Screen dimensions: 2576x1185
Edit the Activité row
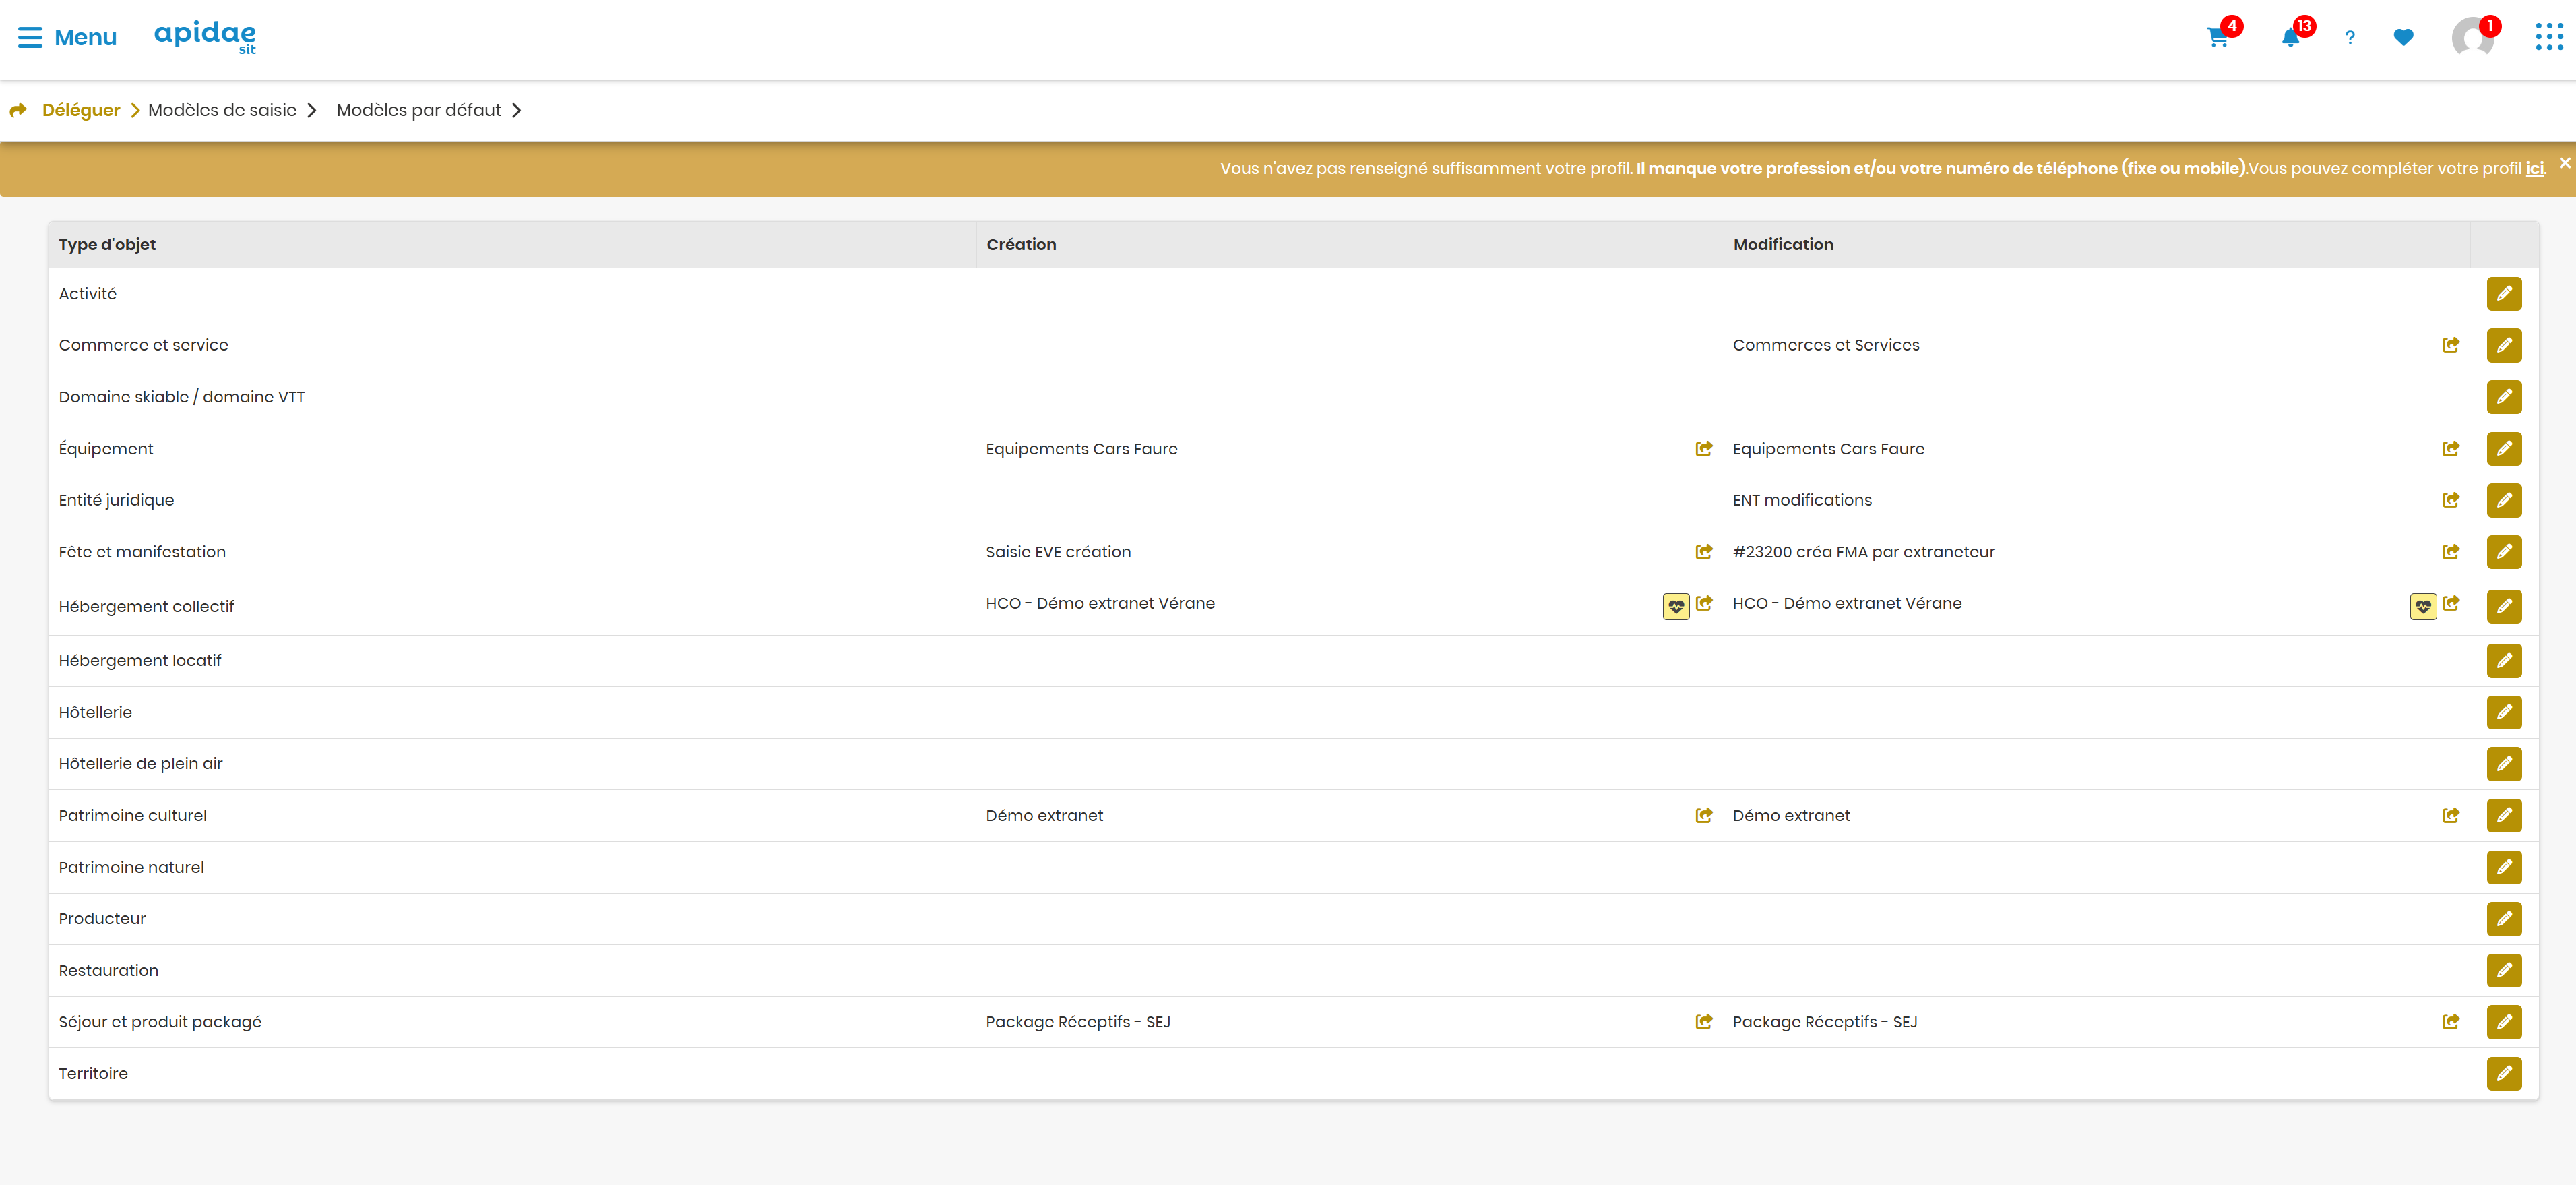[x=2504, y=294]
